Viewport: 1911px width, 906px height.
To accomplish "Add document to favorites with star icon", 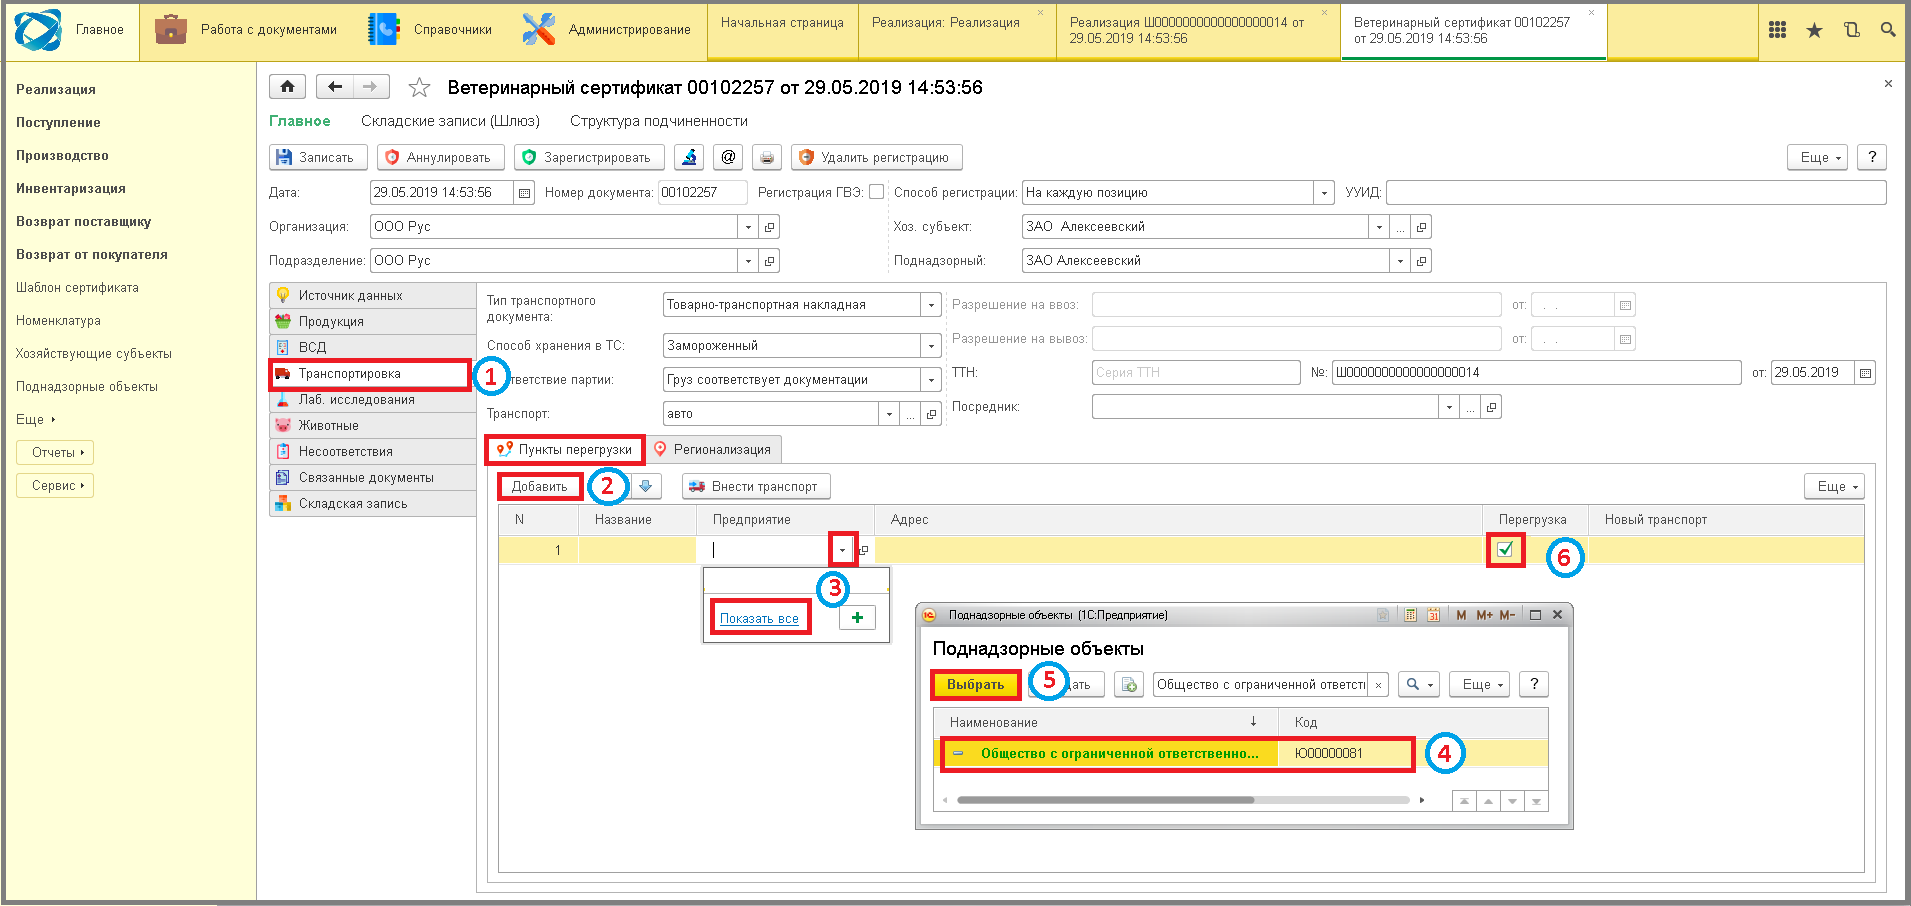I will click(x=419, y=88).
